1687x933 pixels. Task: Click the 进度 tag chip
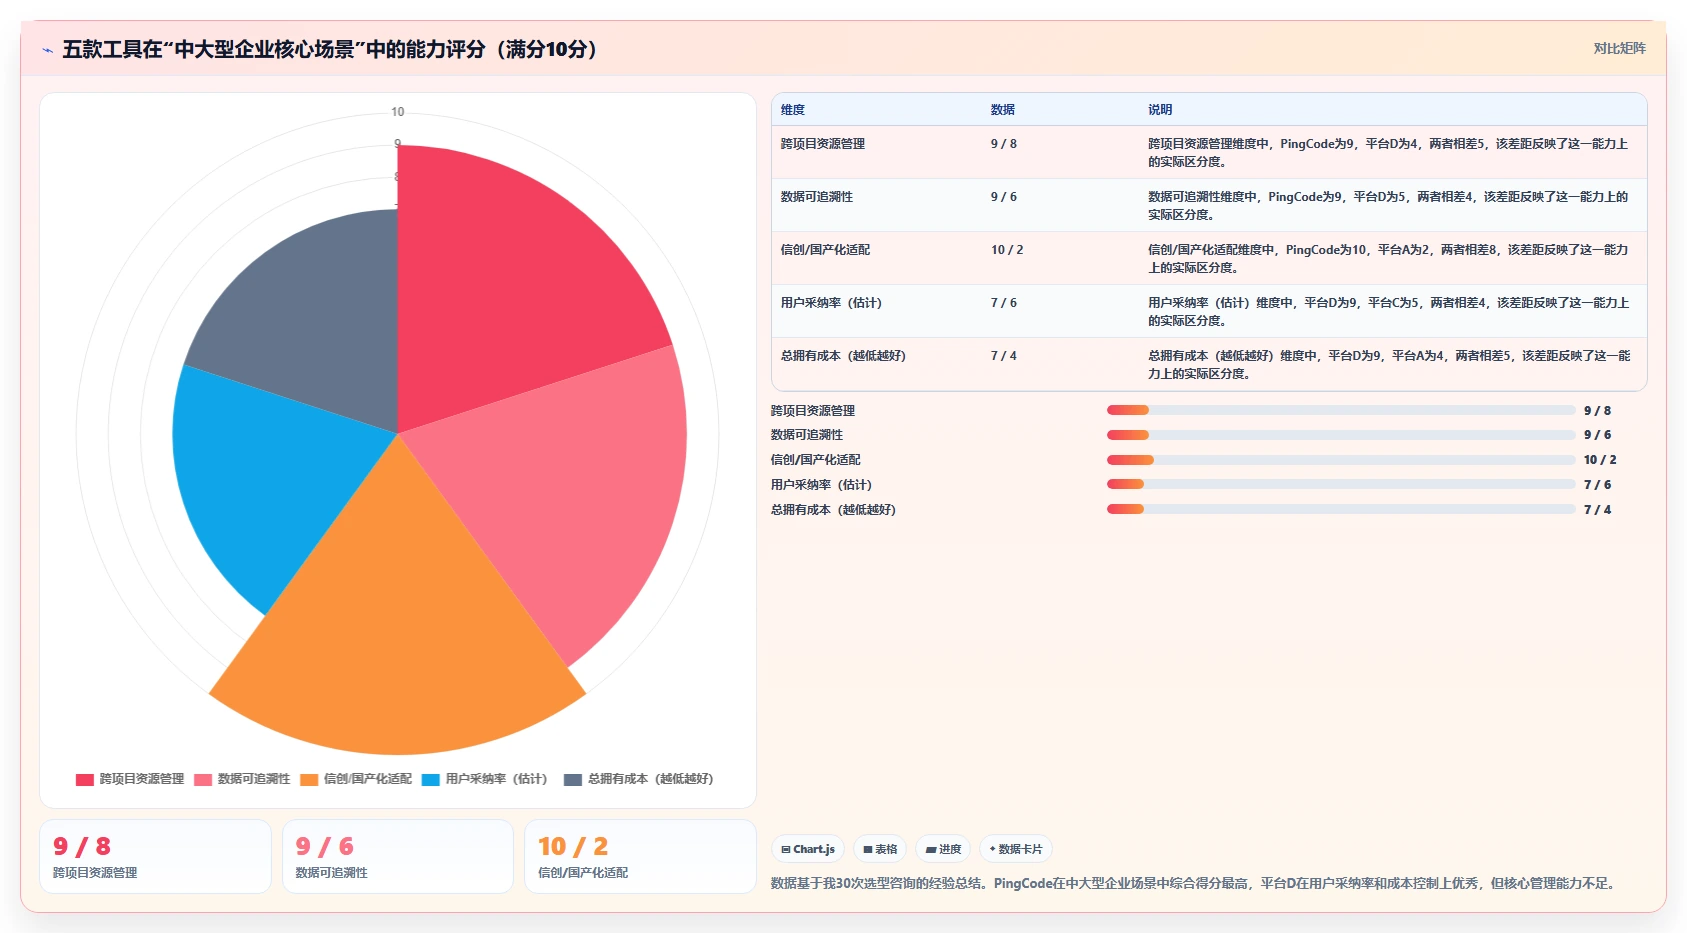pos(943,849)
